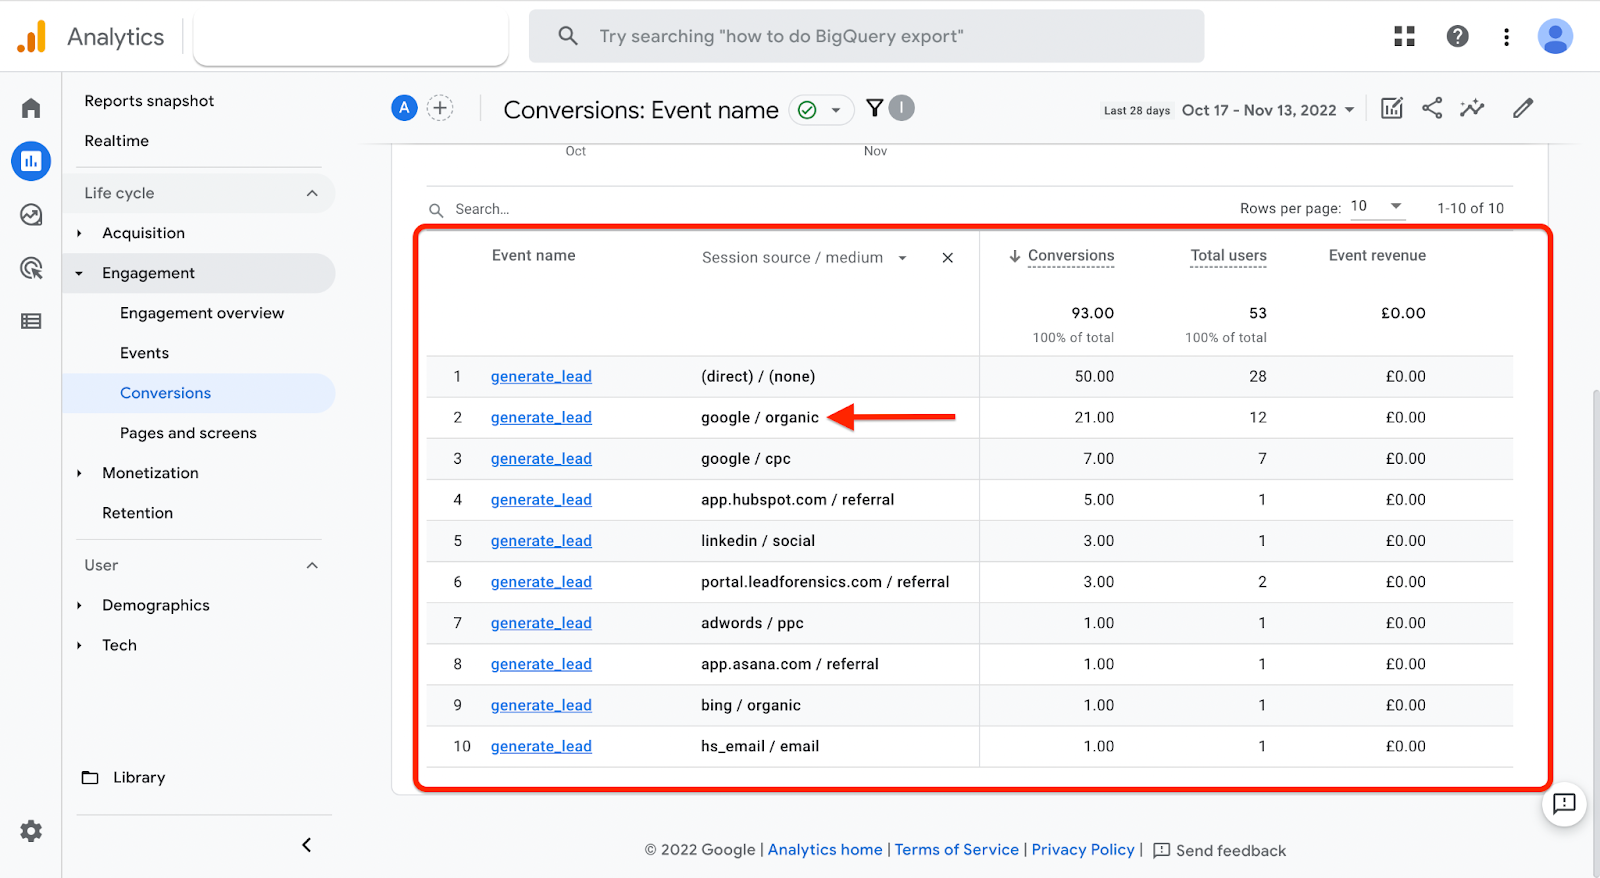
Task: Open Reports snapshot
Action: click(x=149, y=101)
